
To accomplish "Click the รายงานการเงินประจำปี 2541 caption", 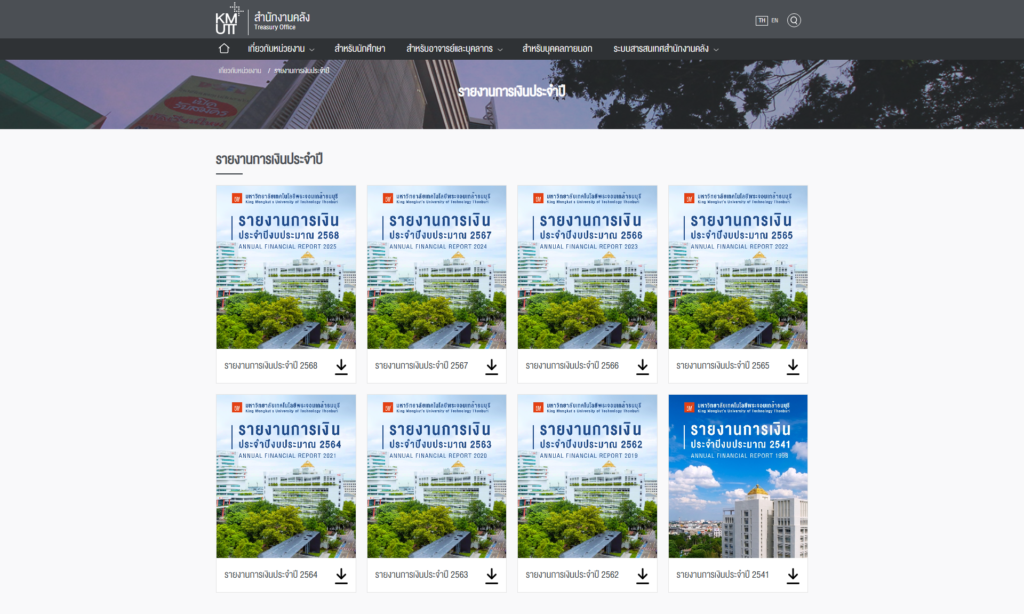I will point(722,575).
